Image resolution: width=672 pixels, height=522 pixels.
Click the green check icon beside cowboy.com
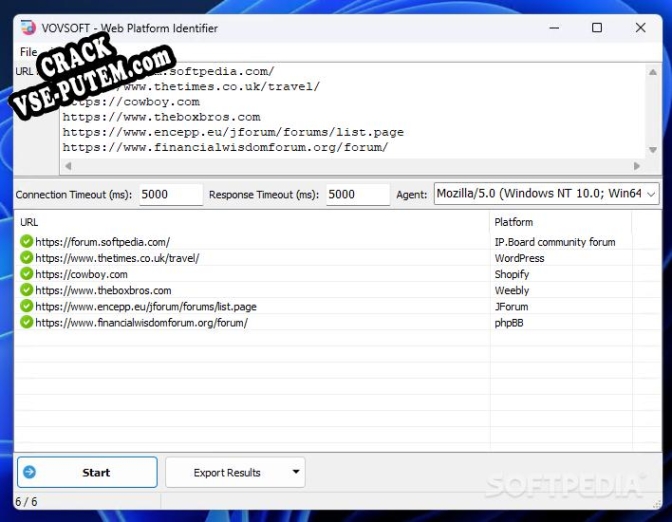click(26, 274)
